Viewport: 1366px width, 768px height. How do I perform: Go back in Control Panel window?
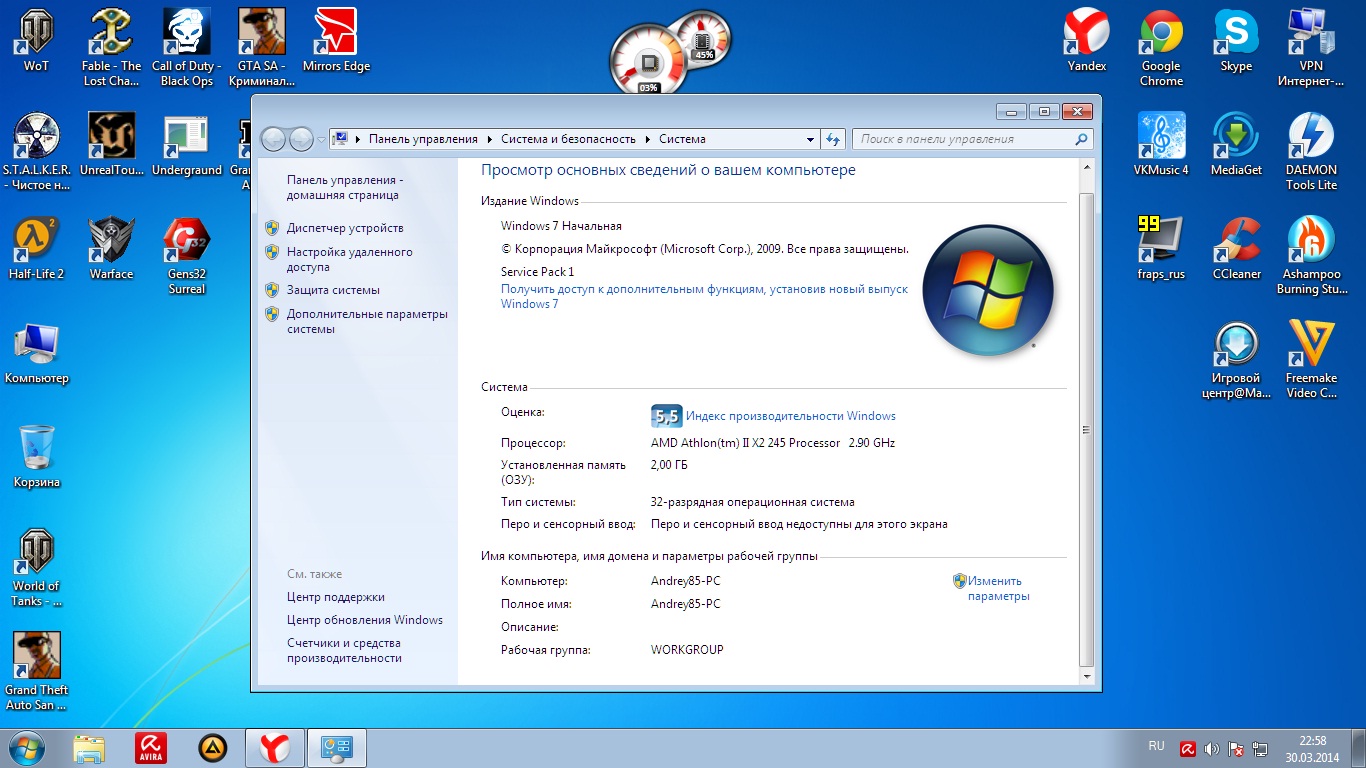click(x=273, y=139)
